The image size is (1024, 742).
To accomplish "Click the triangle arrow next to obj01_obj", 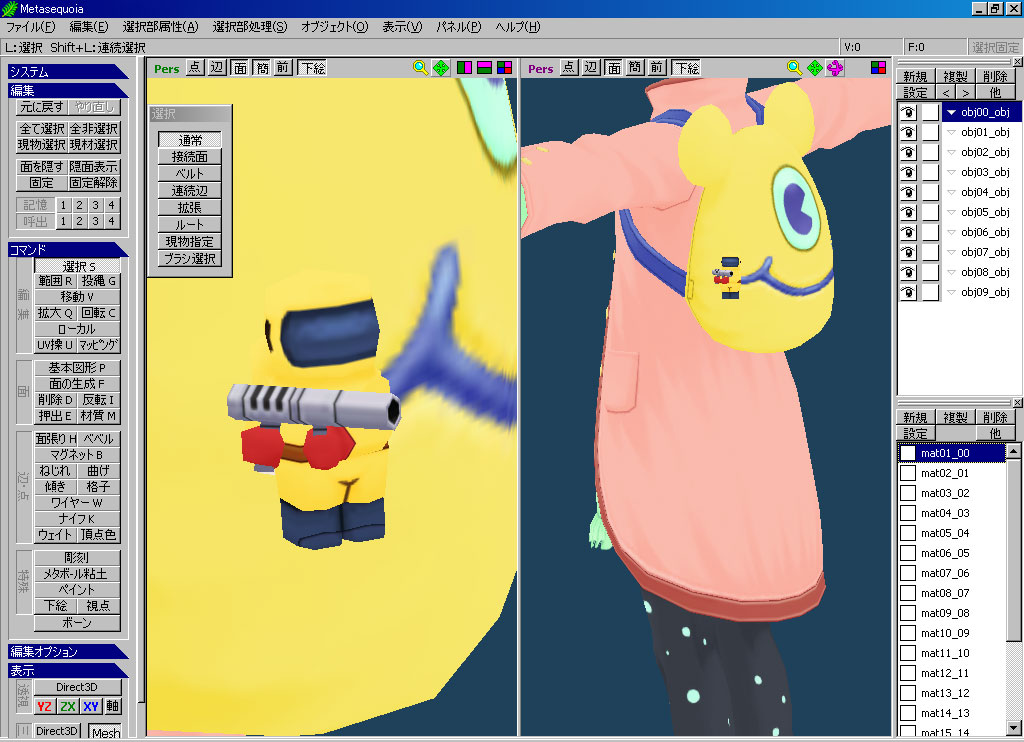I will click(x=952, y=133).
